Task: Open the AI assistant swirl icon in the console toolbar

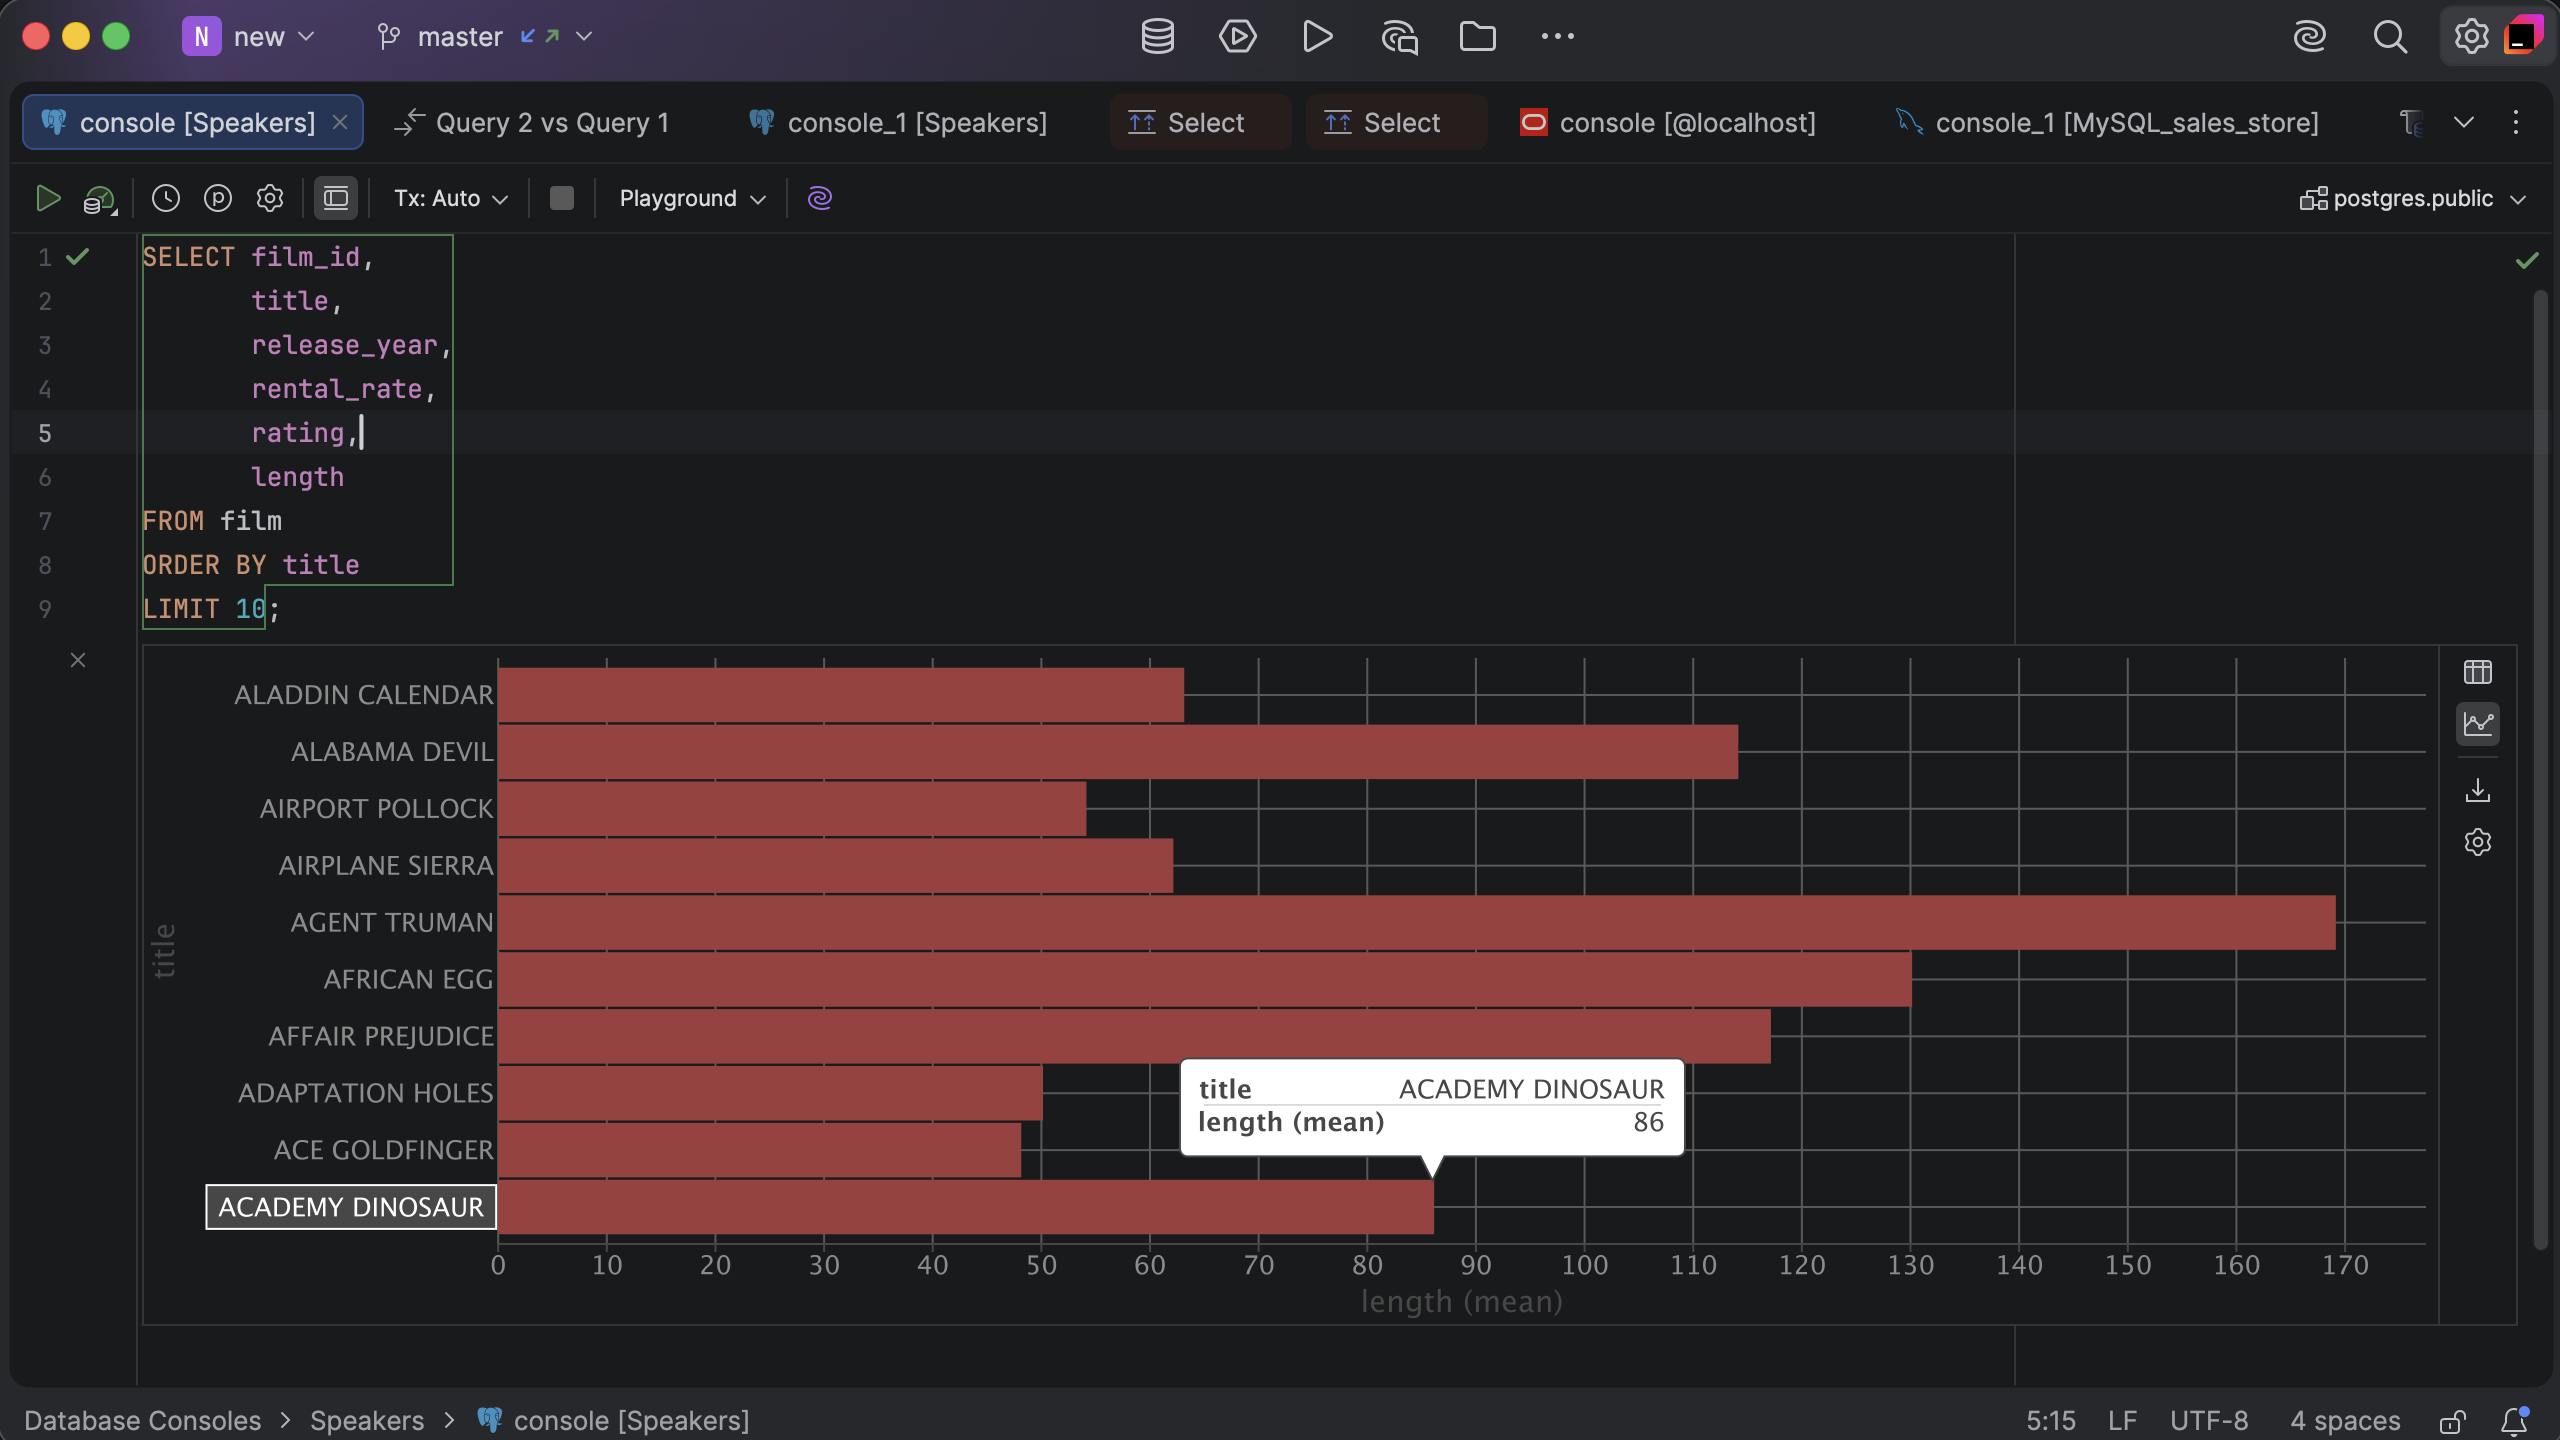Action: [820, 198]
